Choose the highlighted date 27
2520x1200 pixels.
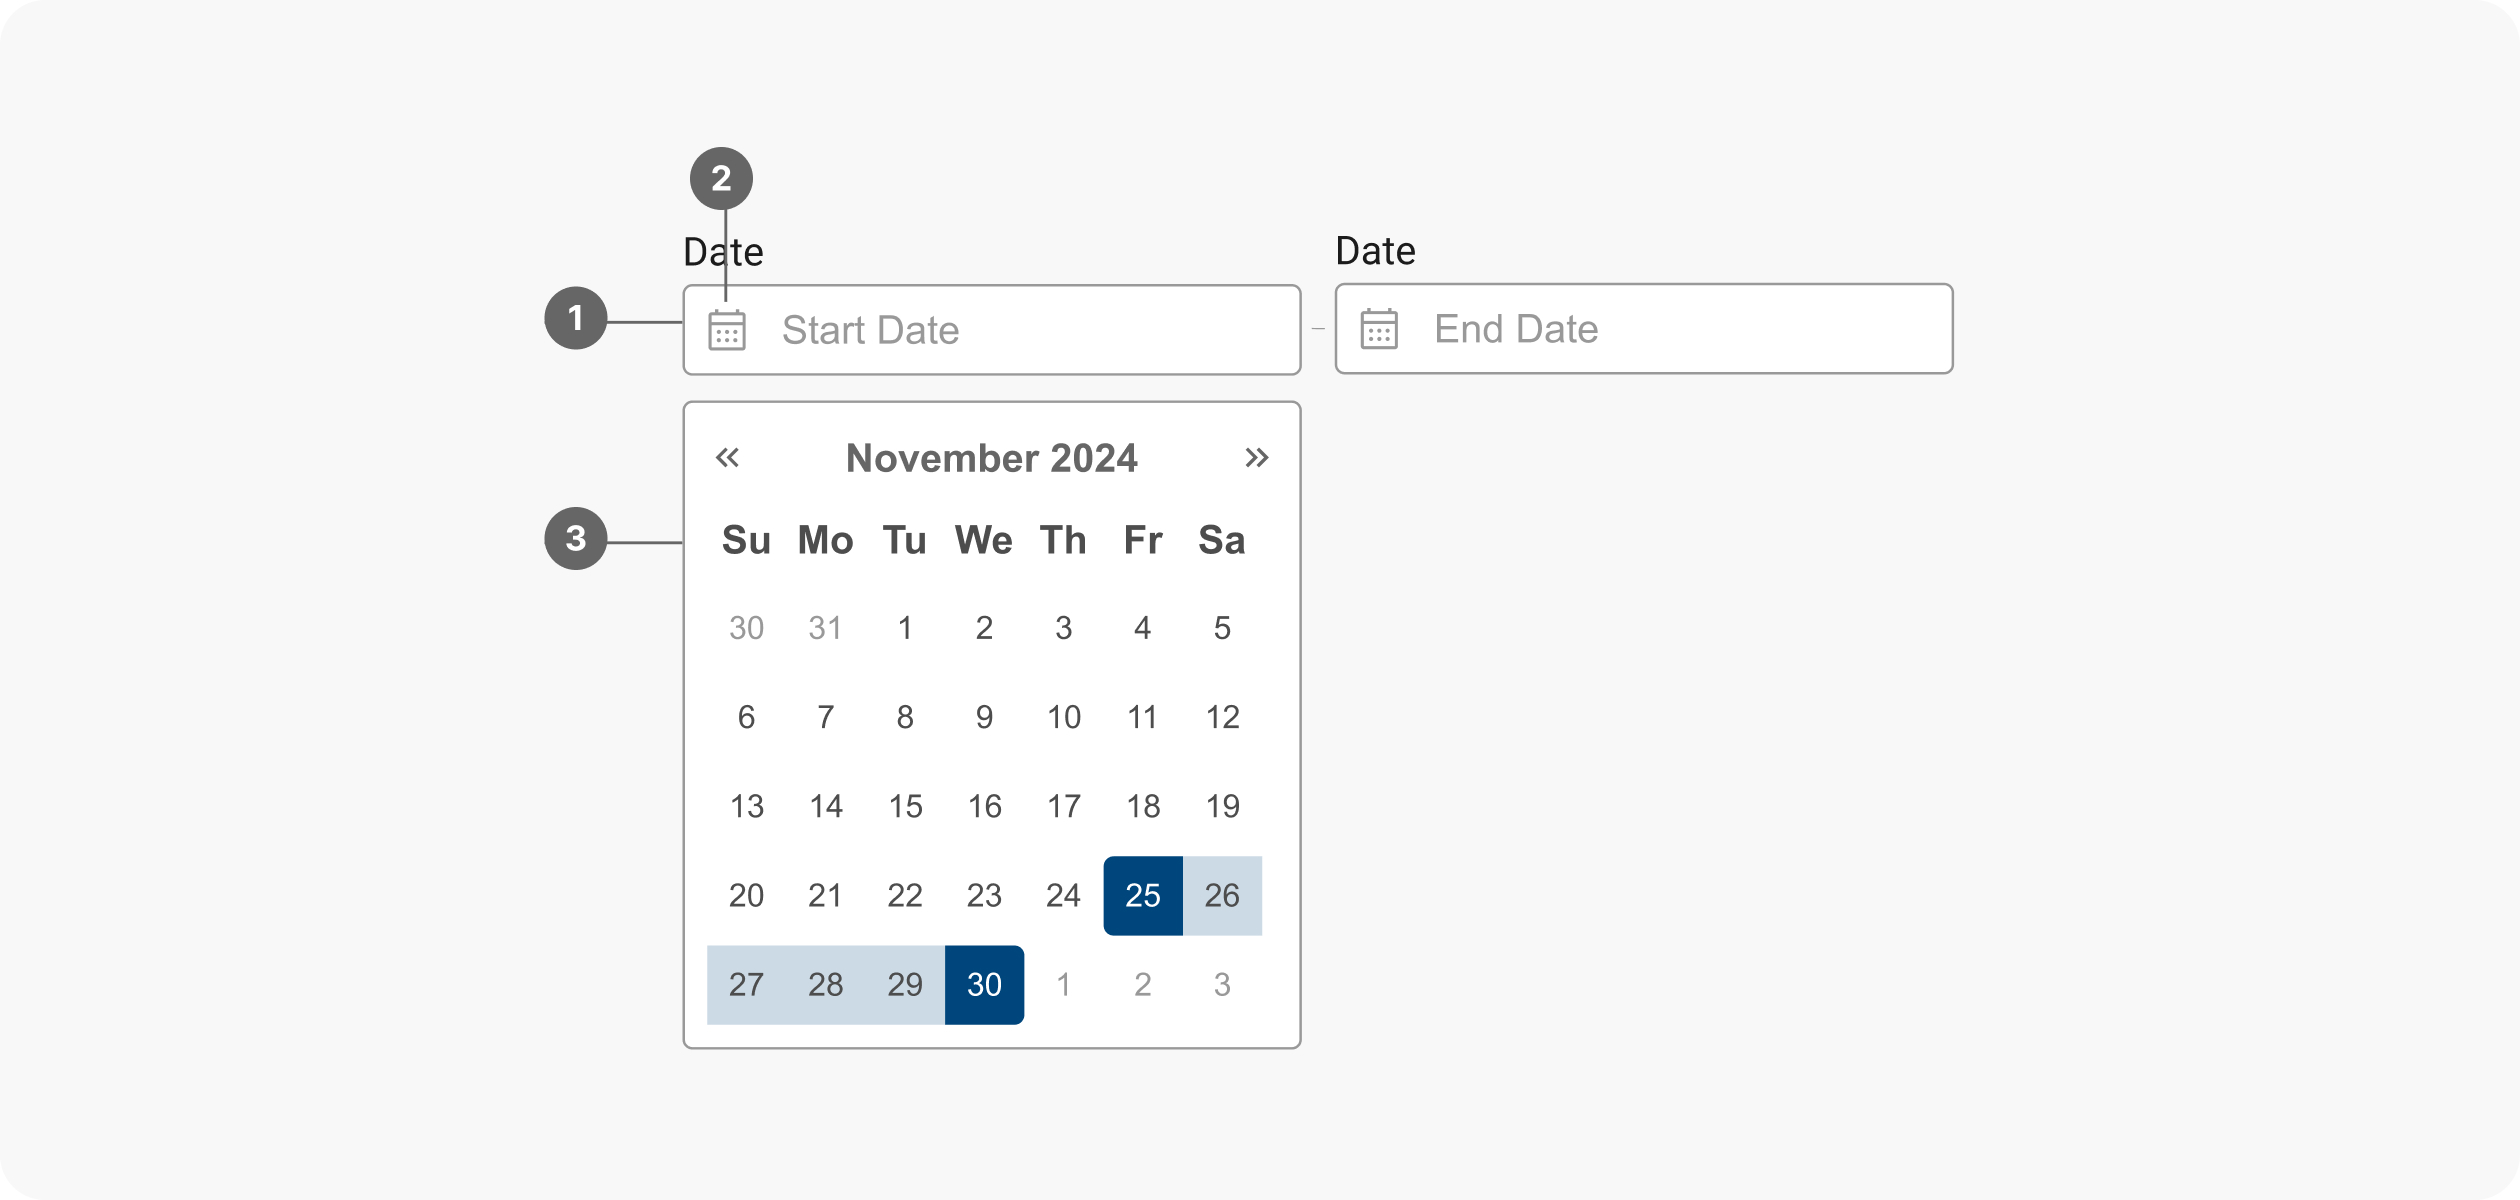(x=746, y=985)
